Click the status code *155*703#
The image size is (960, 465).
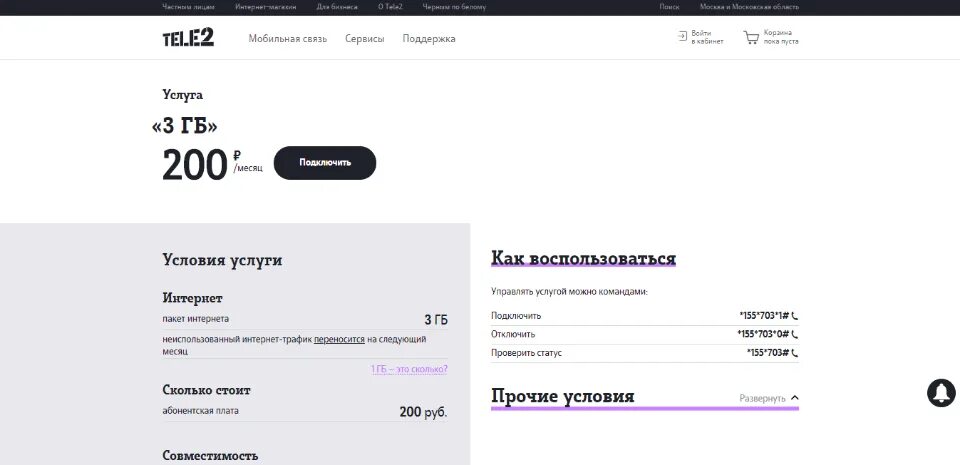point(768,353)
